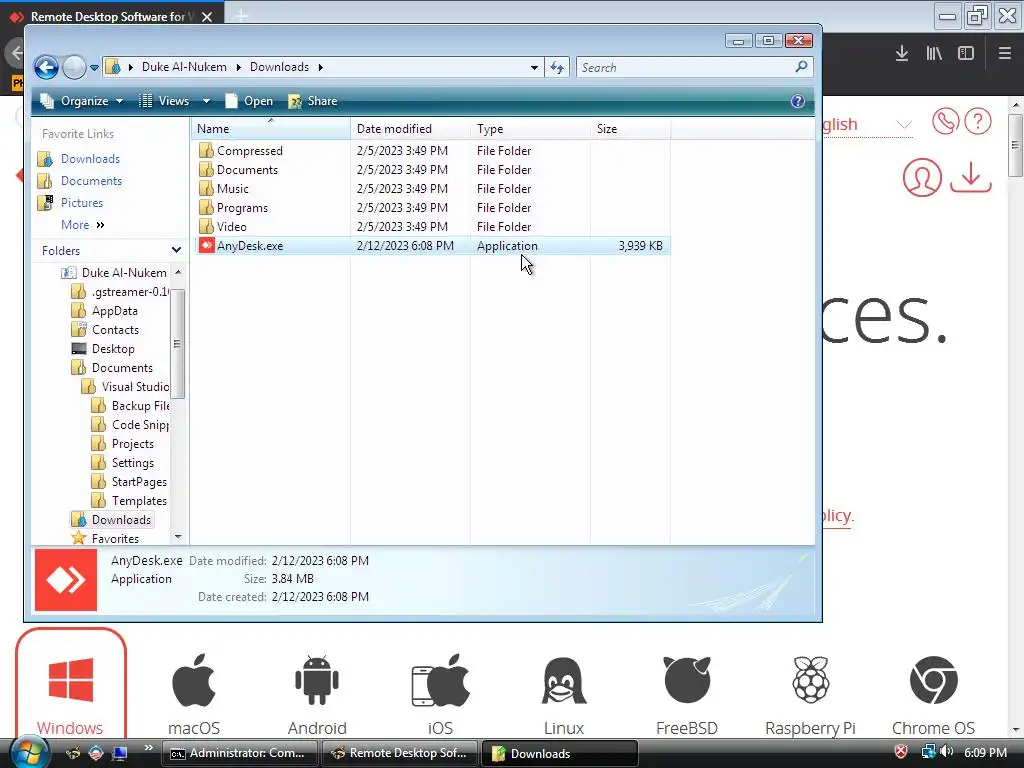Click the AnyDesk.exe file icon
The height and width of the screenshot is (768, 1024).
pyautogui.click(x=206, y=246)
